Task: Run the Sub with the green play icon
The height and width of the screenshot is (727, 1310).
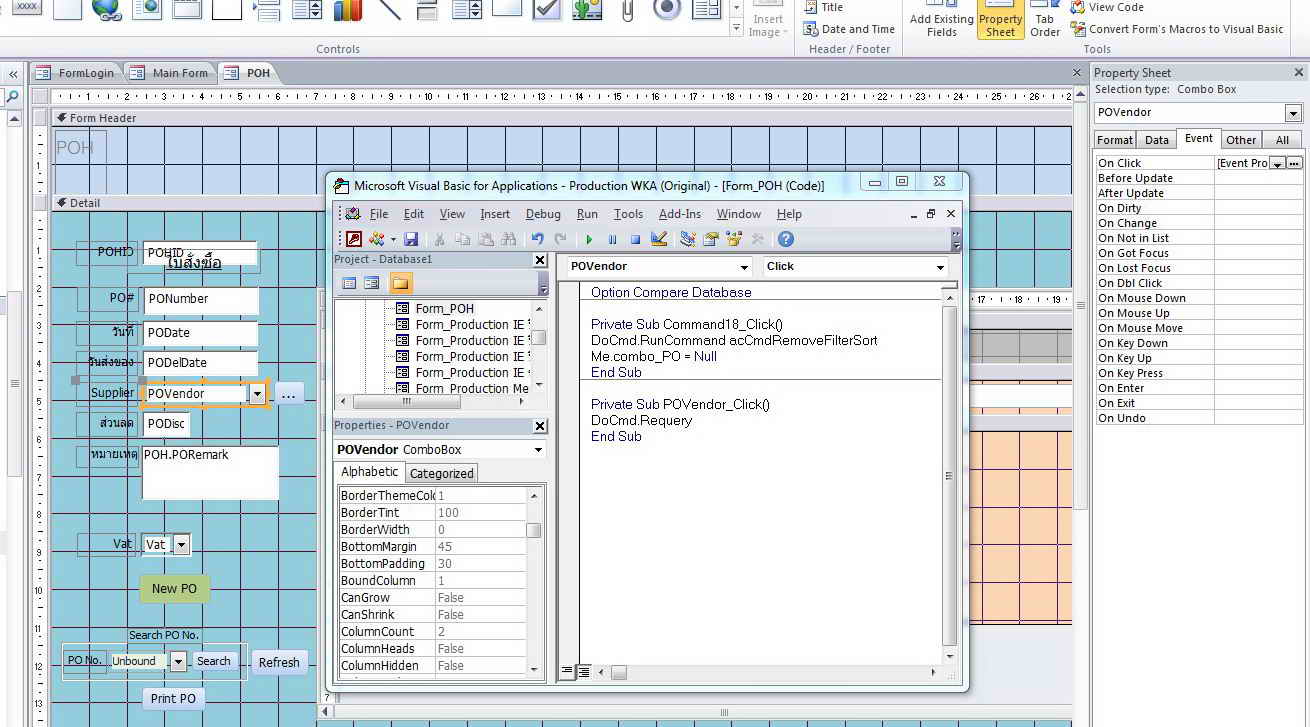Action: tap(589, 239)
